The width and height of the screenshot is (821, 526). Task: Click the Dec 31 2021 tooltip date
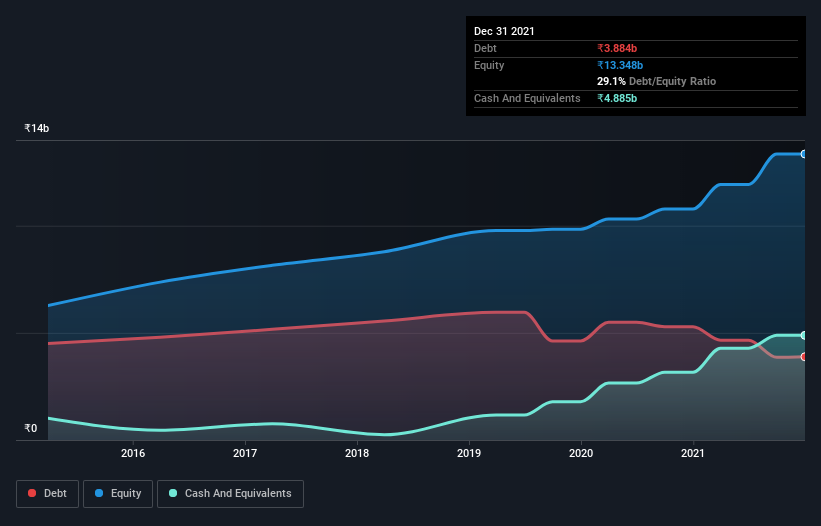(504, 31)
